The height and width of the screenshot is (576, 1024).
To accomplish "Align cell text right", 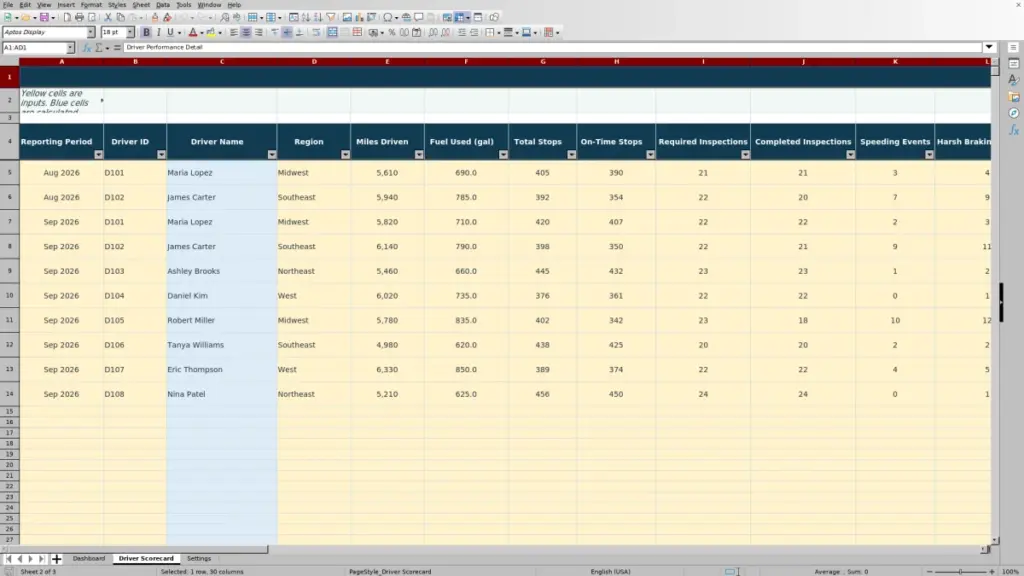I will tap(259, 32).
